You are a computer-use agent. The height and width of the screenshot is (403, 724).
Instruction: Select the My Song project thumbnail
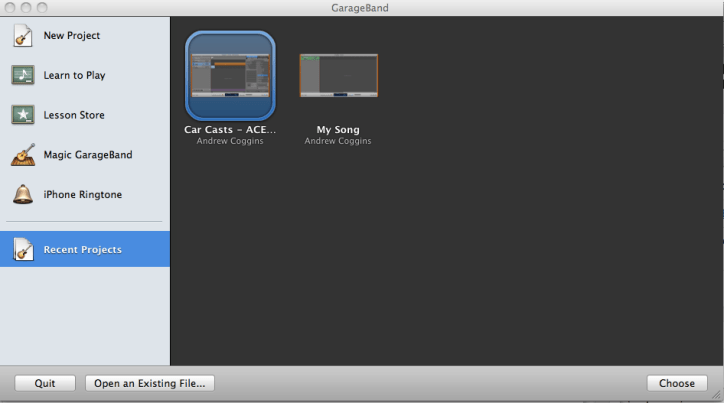point(339,75)
